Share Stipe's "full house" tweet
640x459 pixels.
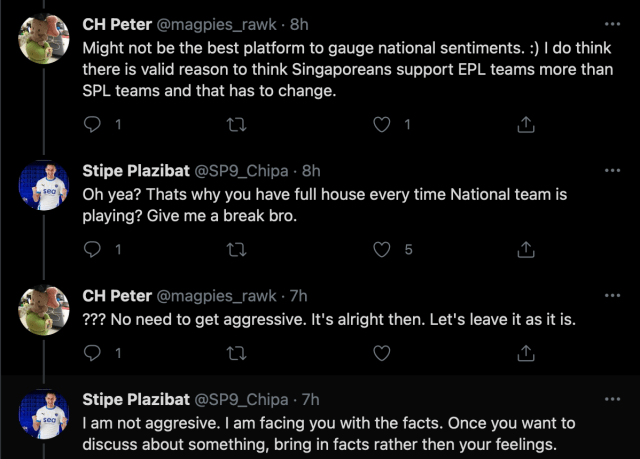point(525,249)
